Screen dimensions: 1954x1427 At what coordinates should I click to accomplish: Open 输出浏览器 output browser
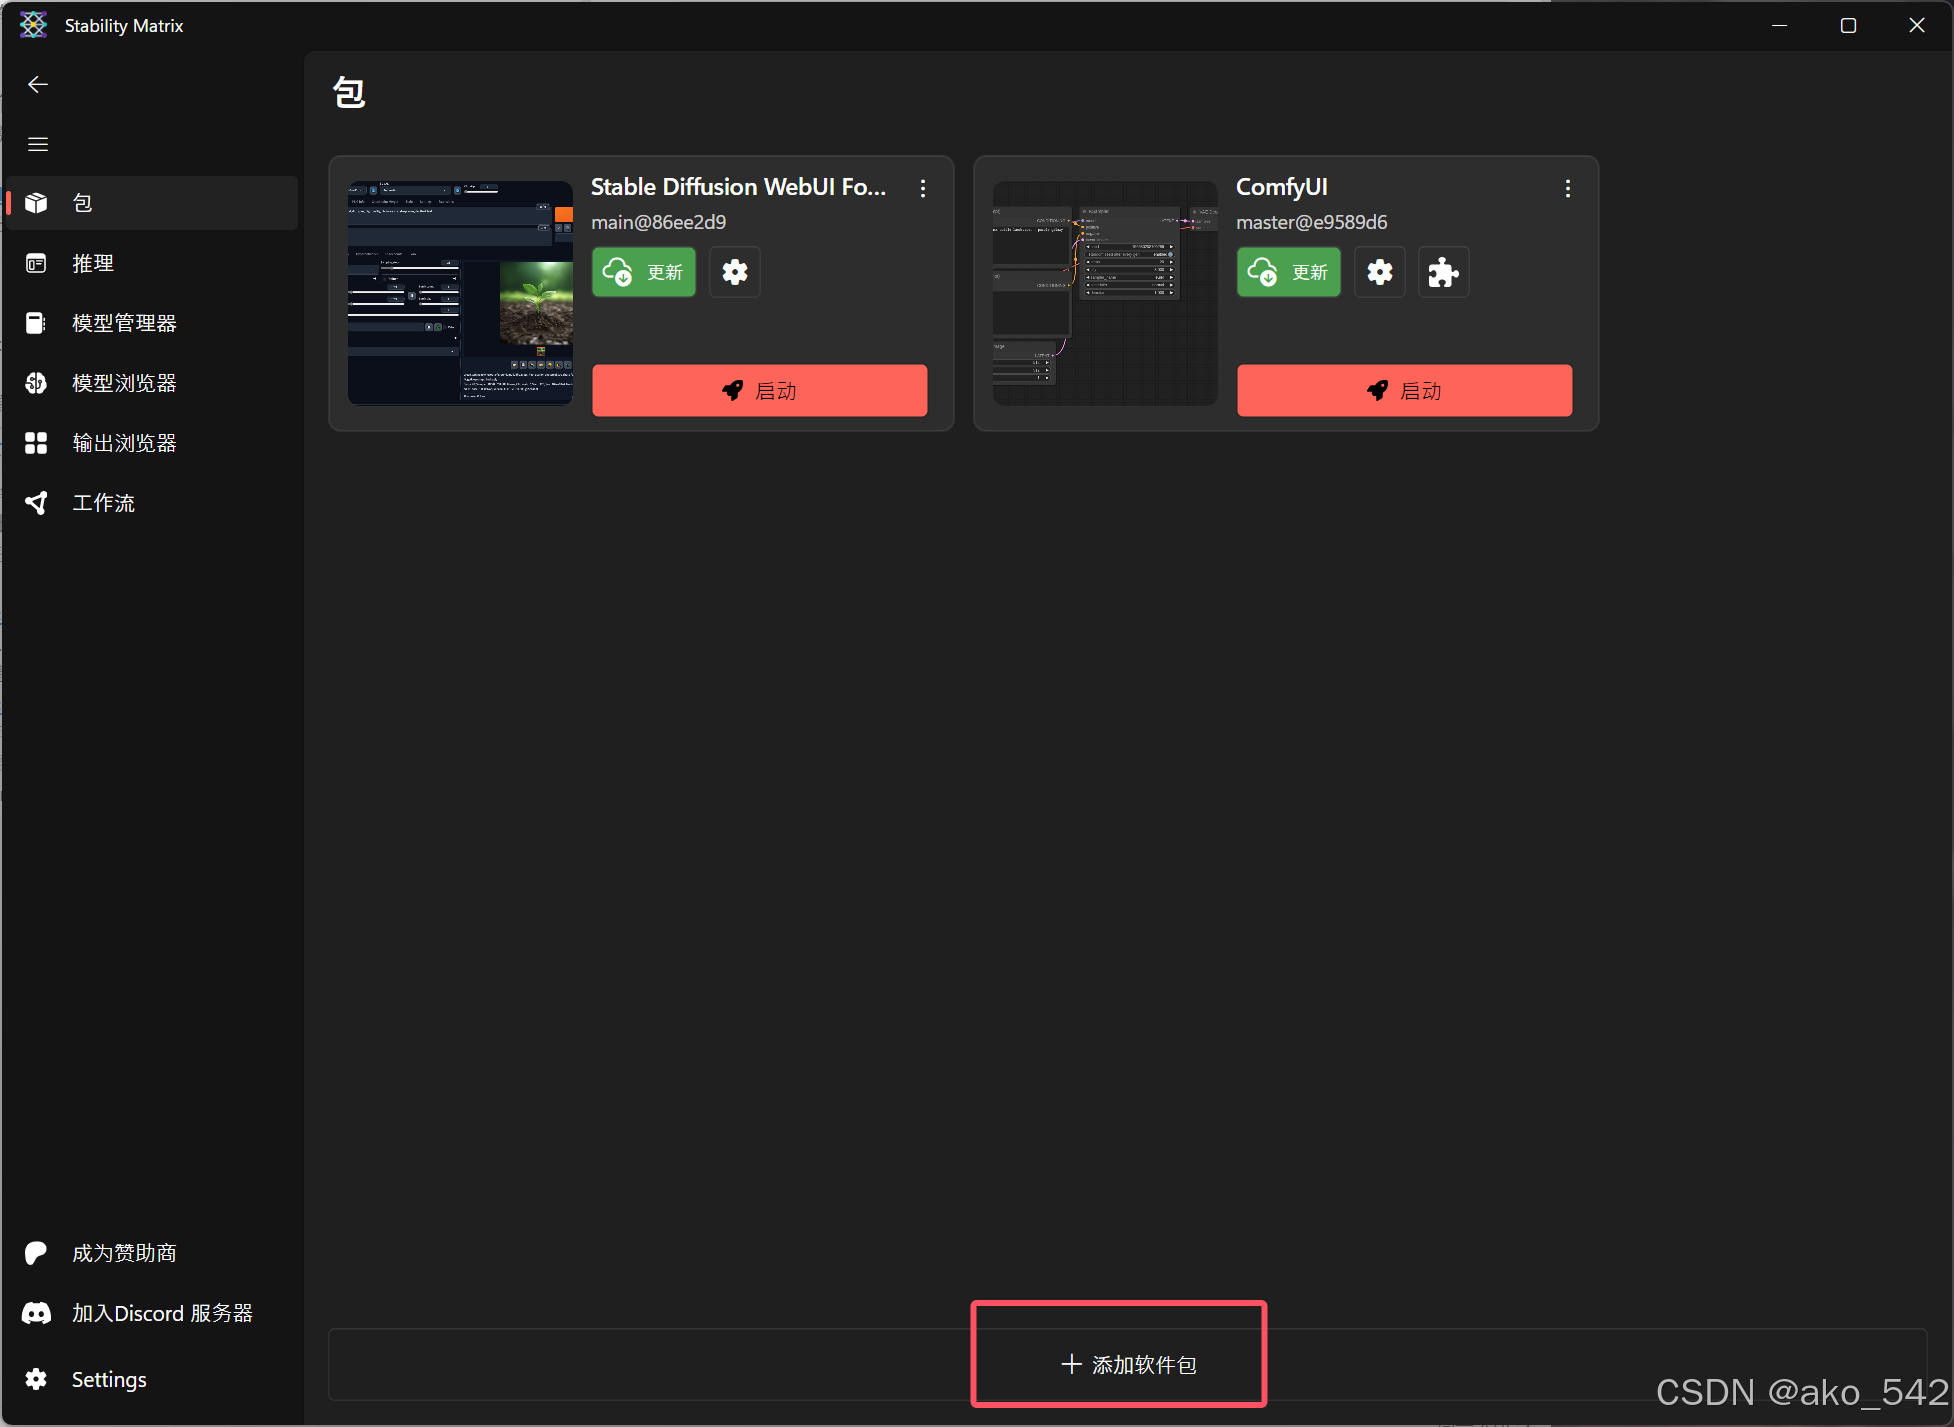pyautogui.click(x=152, y=443)
